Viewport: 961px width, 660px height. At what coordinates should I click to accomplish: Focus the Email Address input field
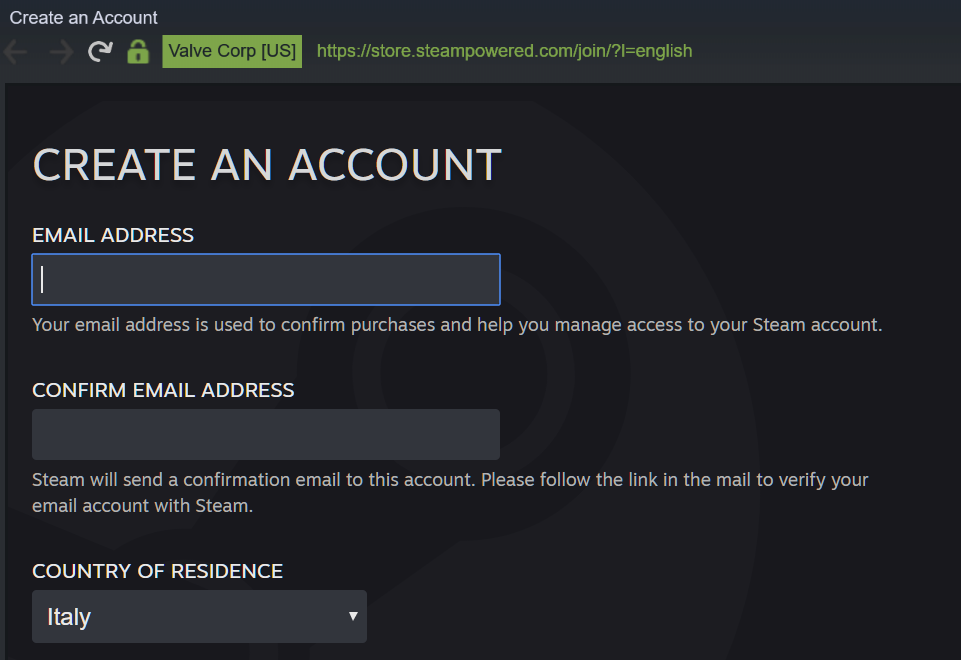point(266,280)
